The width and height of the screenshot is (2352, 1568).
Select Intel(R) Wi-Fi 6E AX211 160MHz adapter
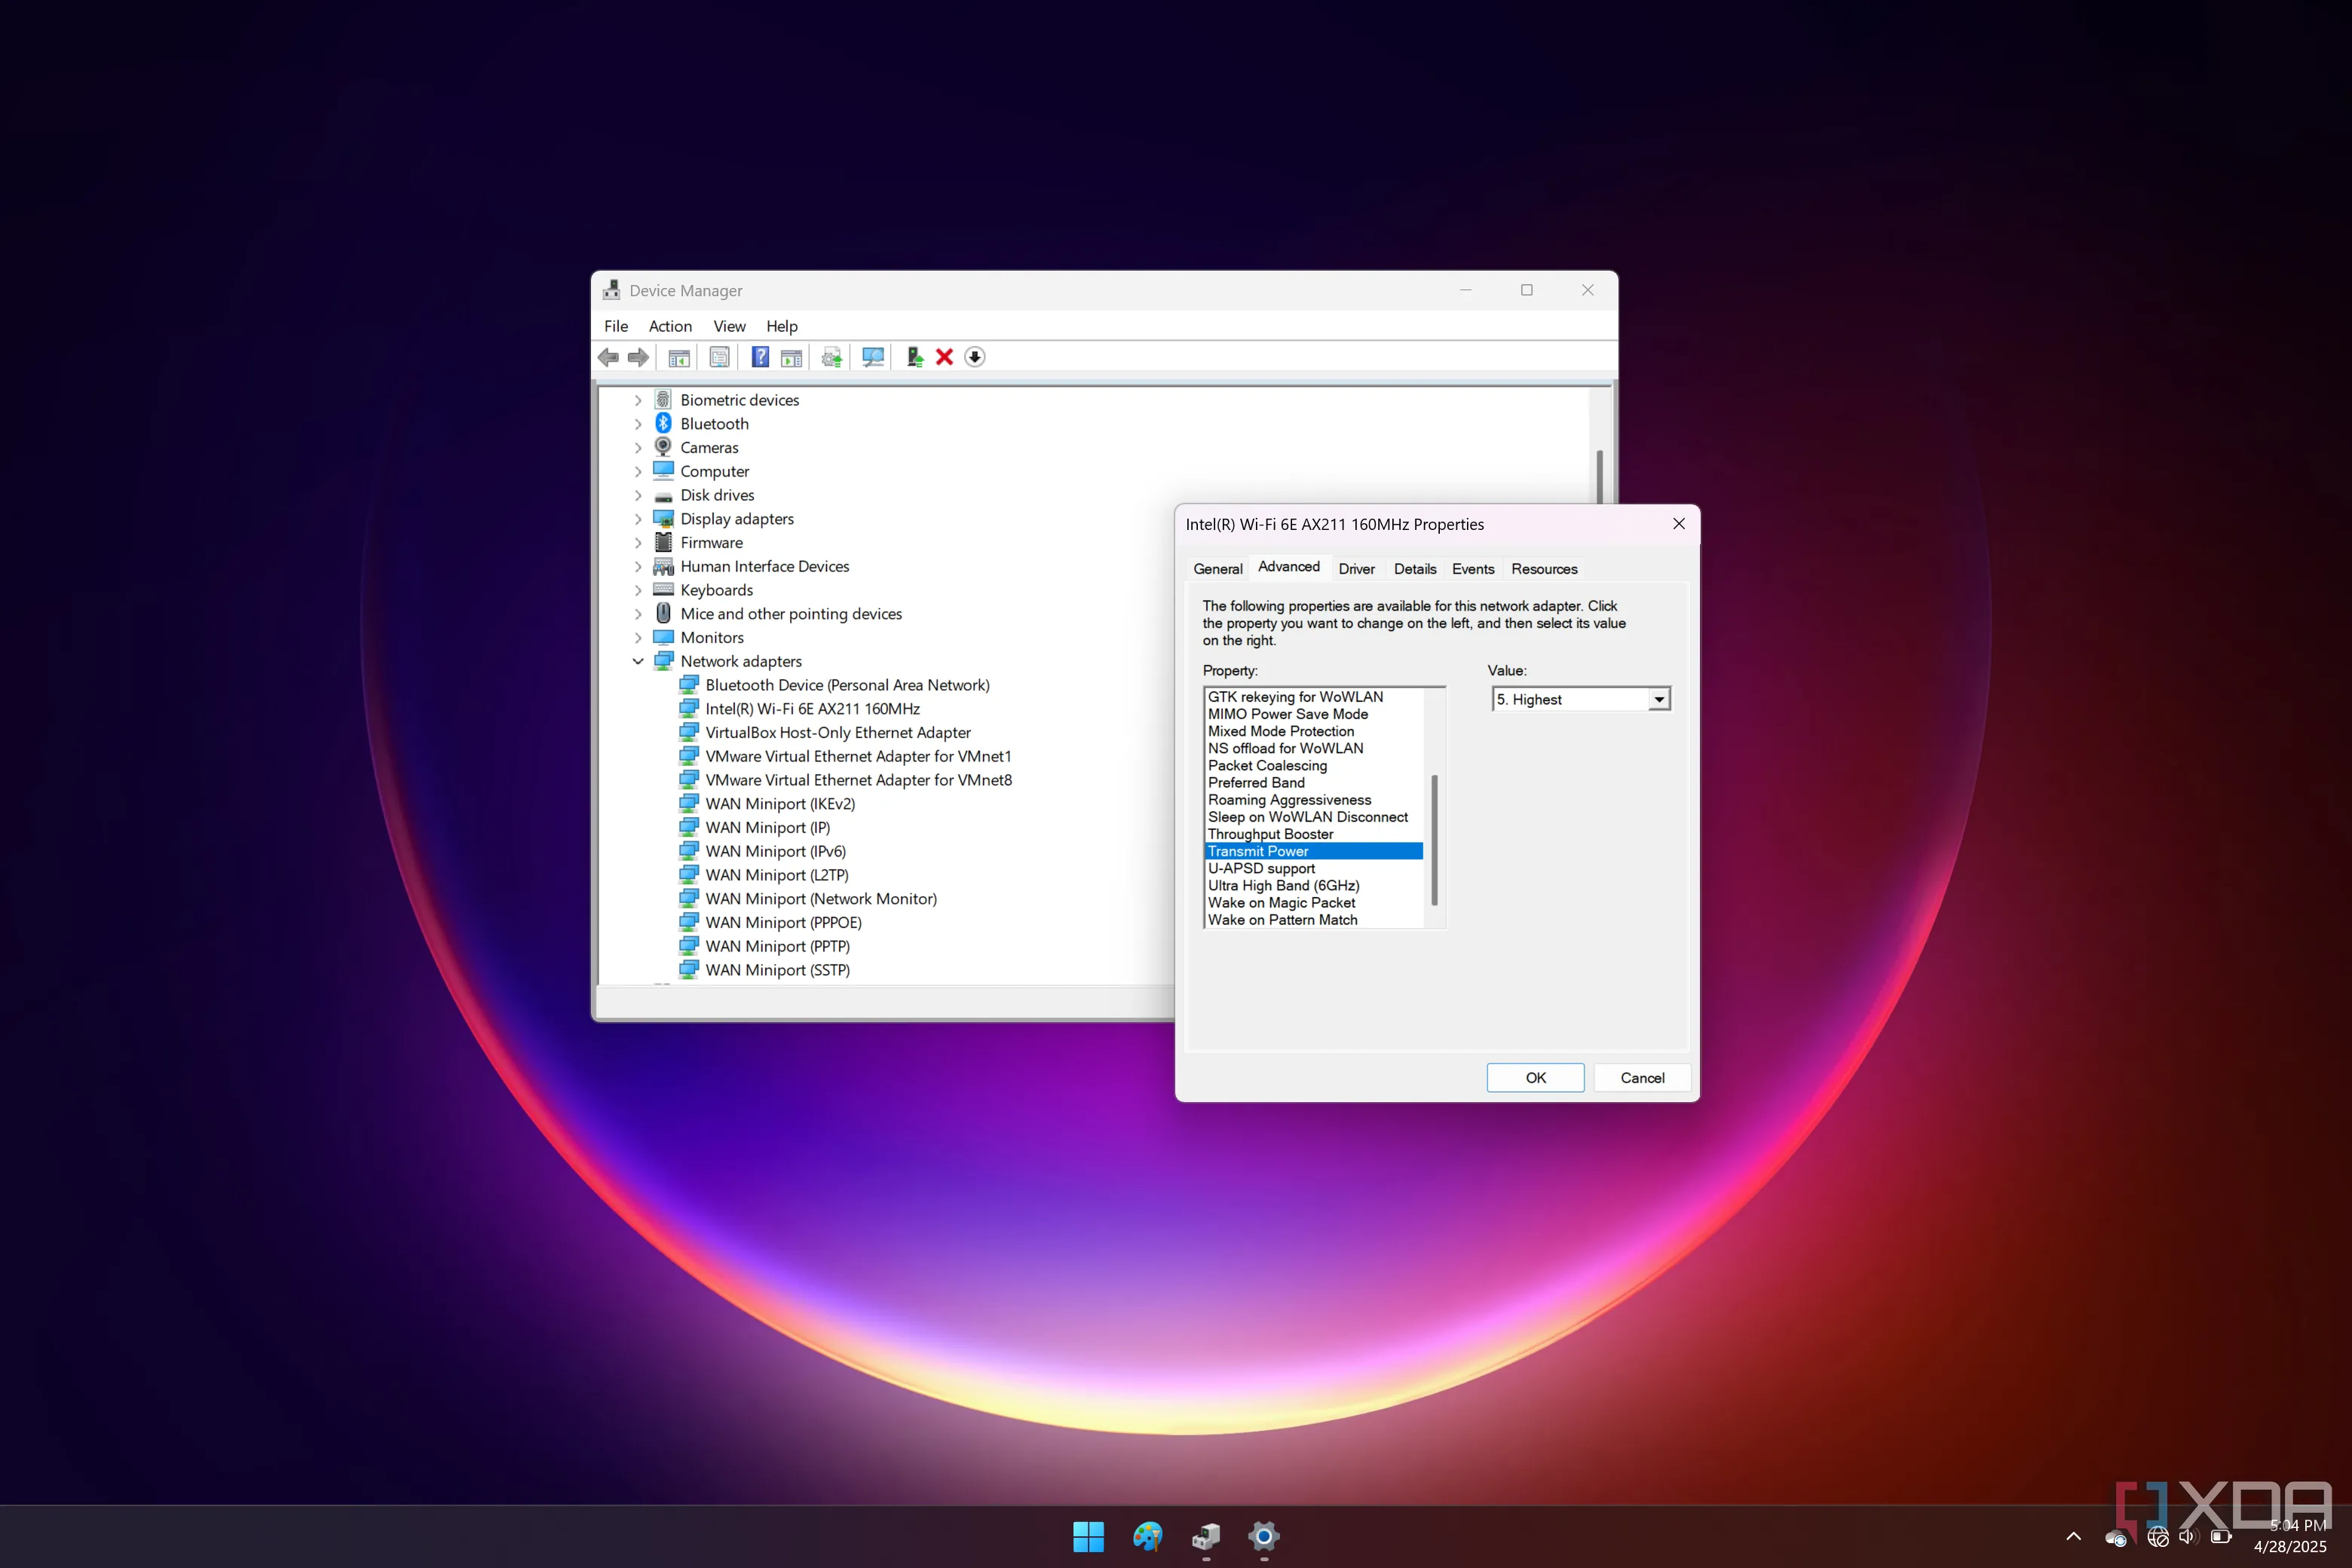811,709
